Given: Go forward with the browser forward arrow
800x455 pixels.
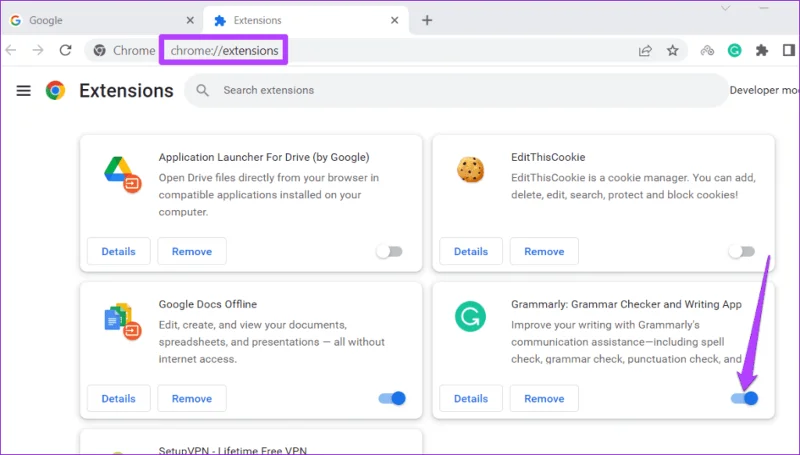Looking at the screenshot, I should click(x=38, y=50).
